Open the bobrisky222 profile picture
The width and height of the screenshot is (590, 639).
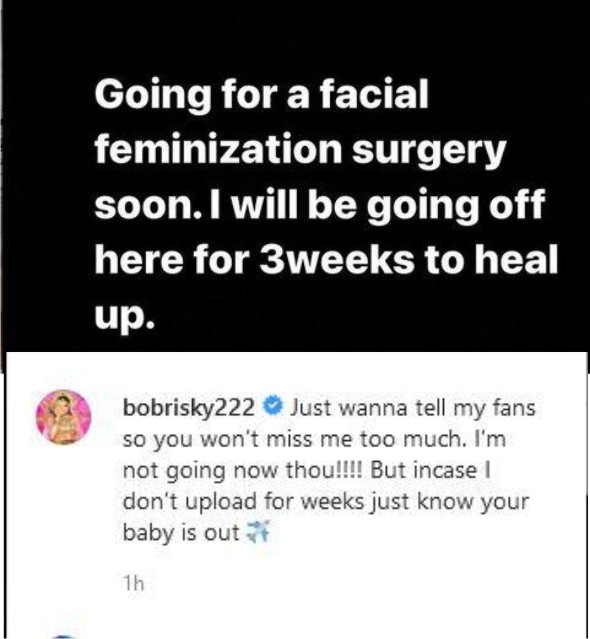pos(64,418)
